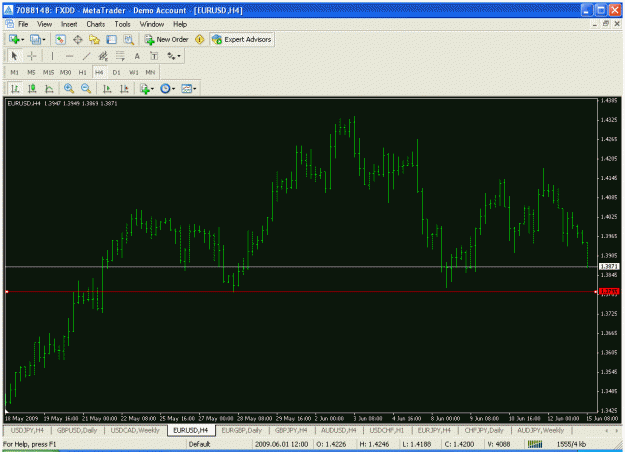625x452 pixels.
Task: Open the Strategy Tester magnifier icon
Action: coord(128,39)
